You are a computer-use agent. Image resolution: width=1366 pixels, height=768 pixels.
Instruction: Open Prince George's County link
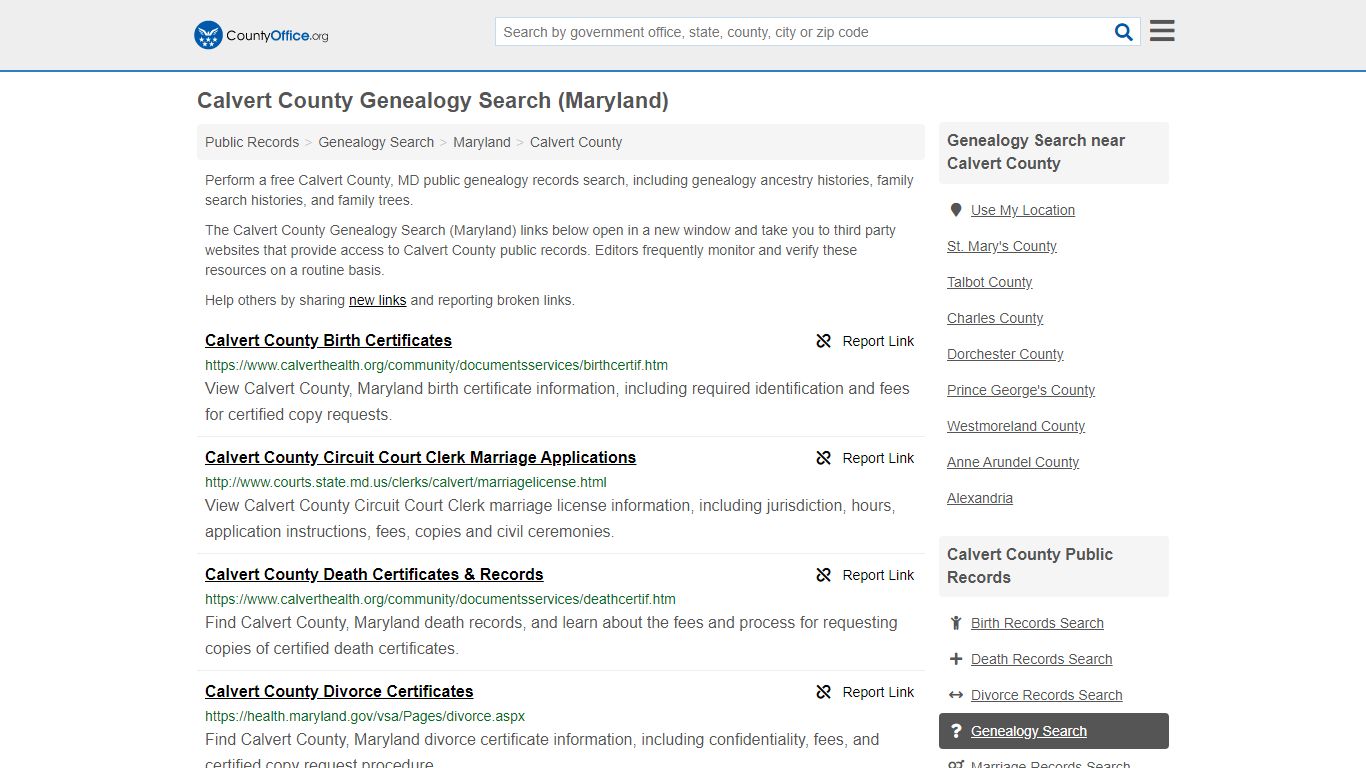pos(1021,390)
